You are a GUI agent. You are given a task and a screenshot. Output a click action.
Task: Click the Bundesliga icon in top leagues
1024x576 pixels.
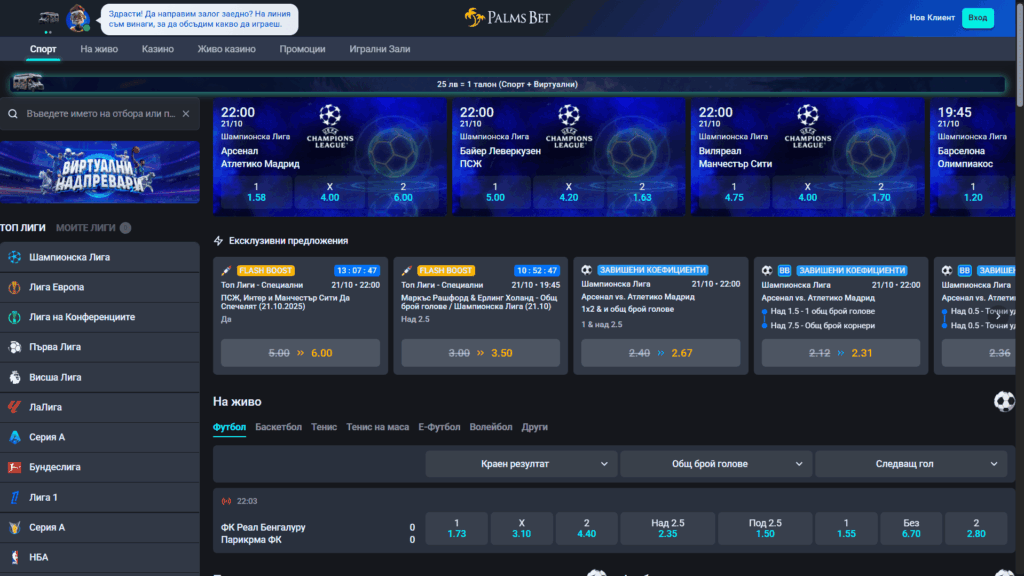pyautogui.click(x=14, y=467)
